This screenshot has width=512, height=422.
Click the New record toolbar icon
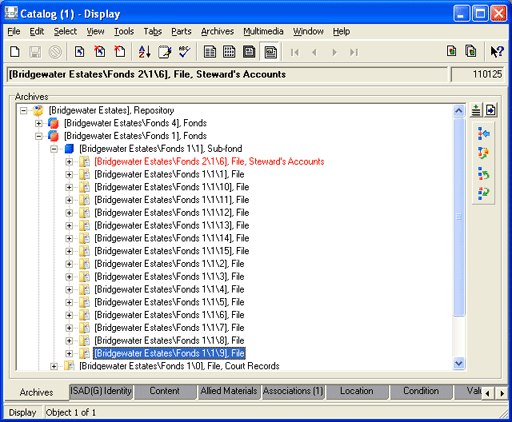pos(15,52)
